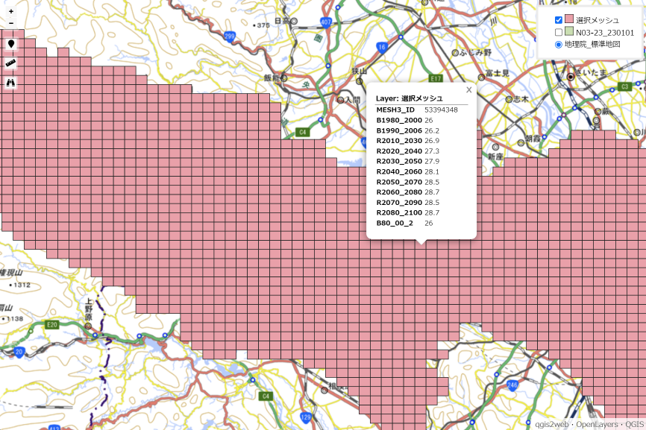Screen dimensions: 646x430
Task: Click the zoom out minus button
Action: point(11,23)
